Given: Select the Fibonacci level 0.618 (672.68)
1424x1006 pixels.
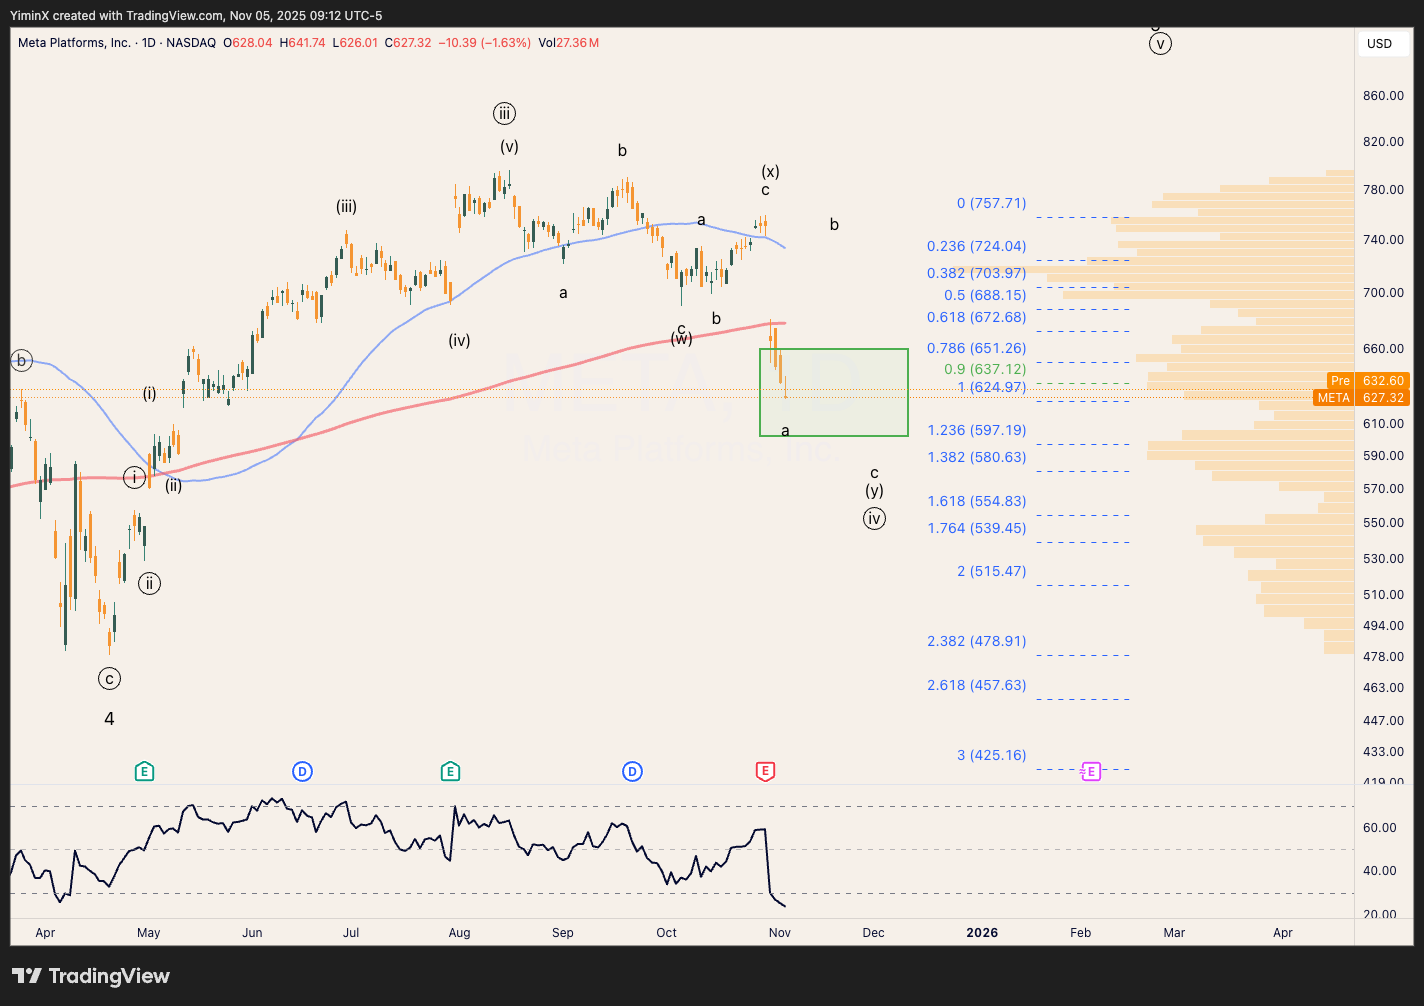Looking at the screenshot, I should [x=976, y=317].
